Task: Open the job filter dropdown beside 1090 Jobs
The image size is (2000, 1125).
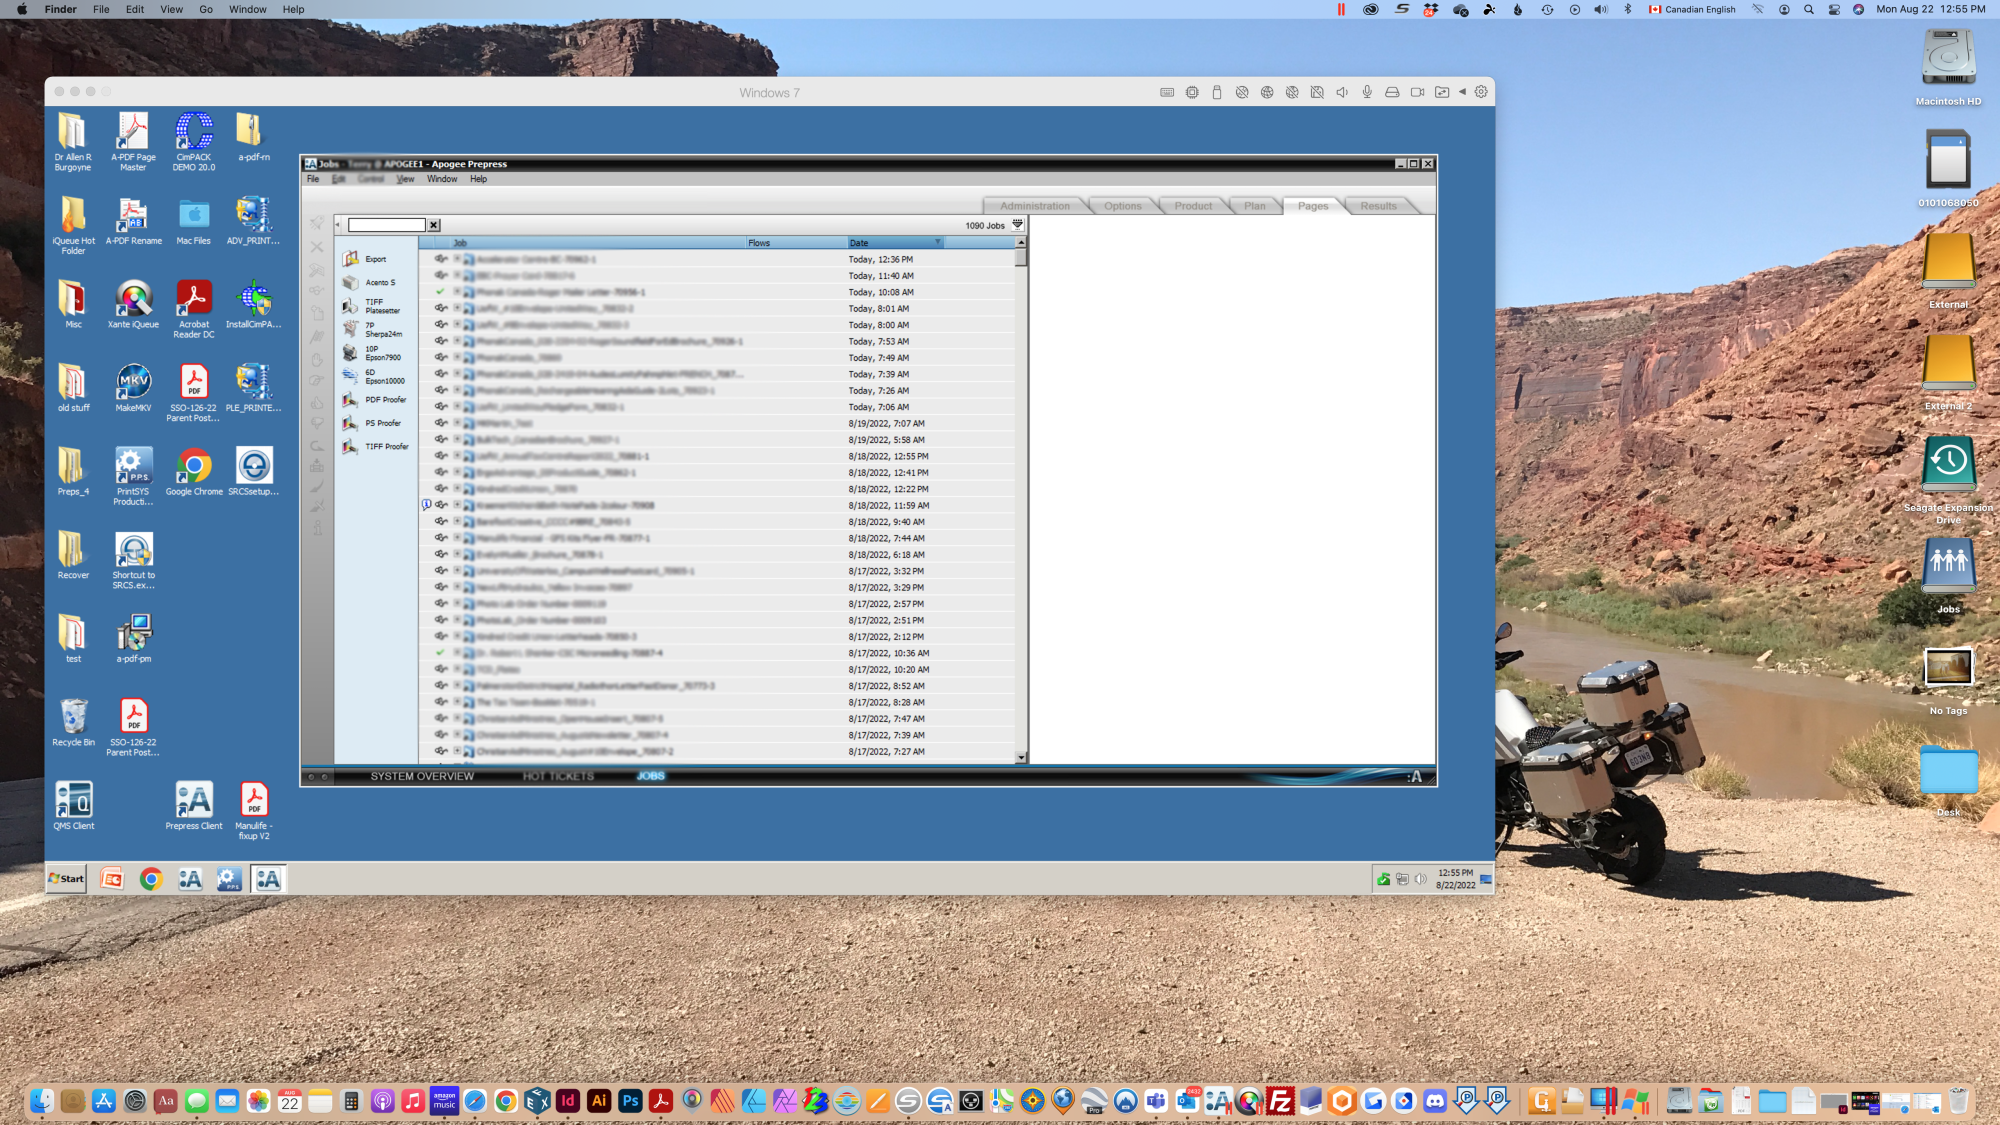Action: tap(1018, 225)
